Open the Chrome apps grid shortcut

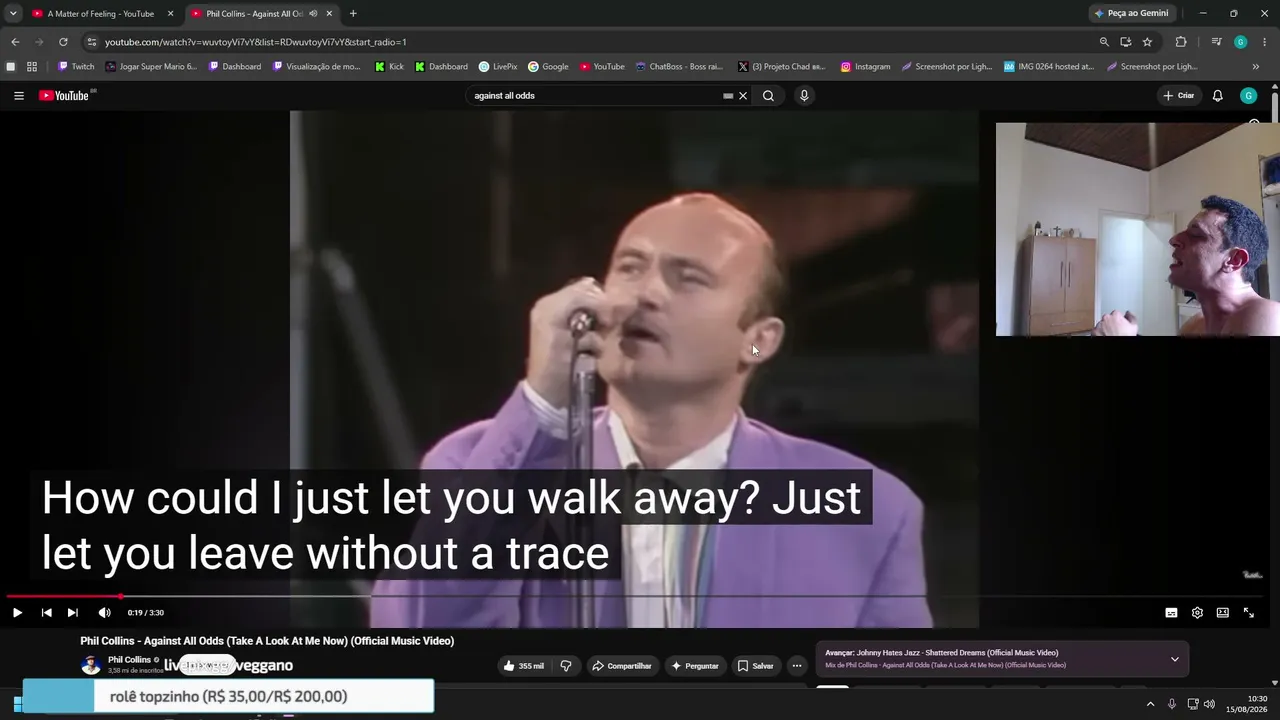32,67
